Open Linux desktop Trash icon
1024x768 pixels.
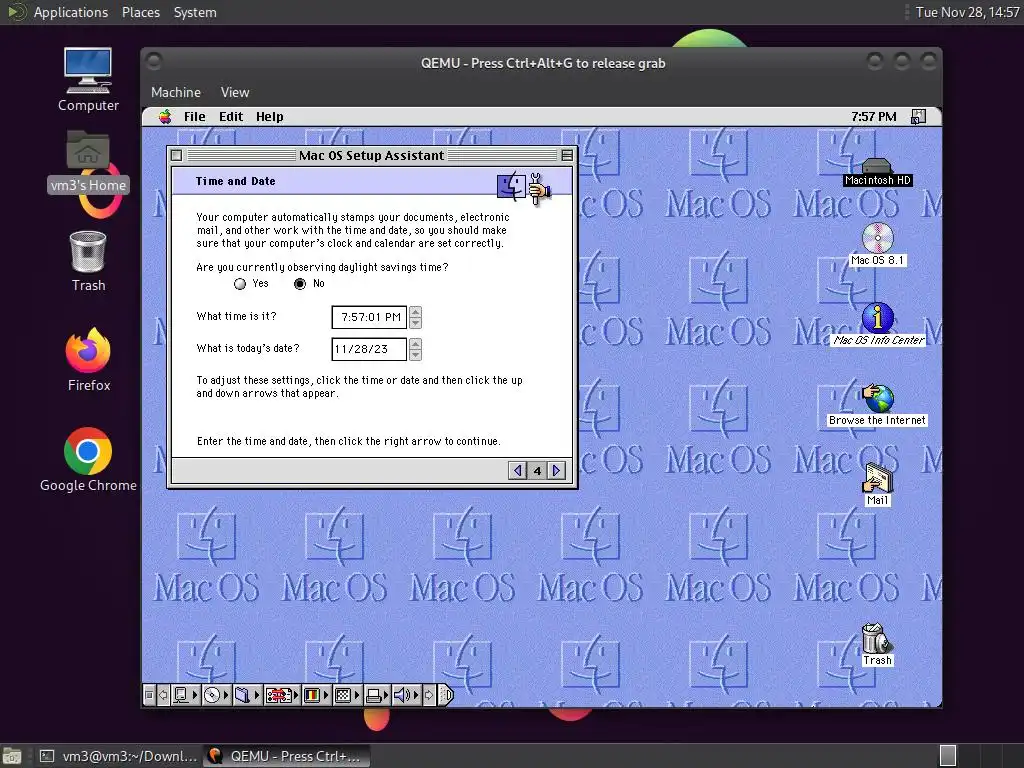[88, 261]
